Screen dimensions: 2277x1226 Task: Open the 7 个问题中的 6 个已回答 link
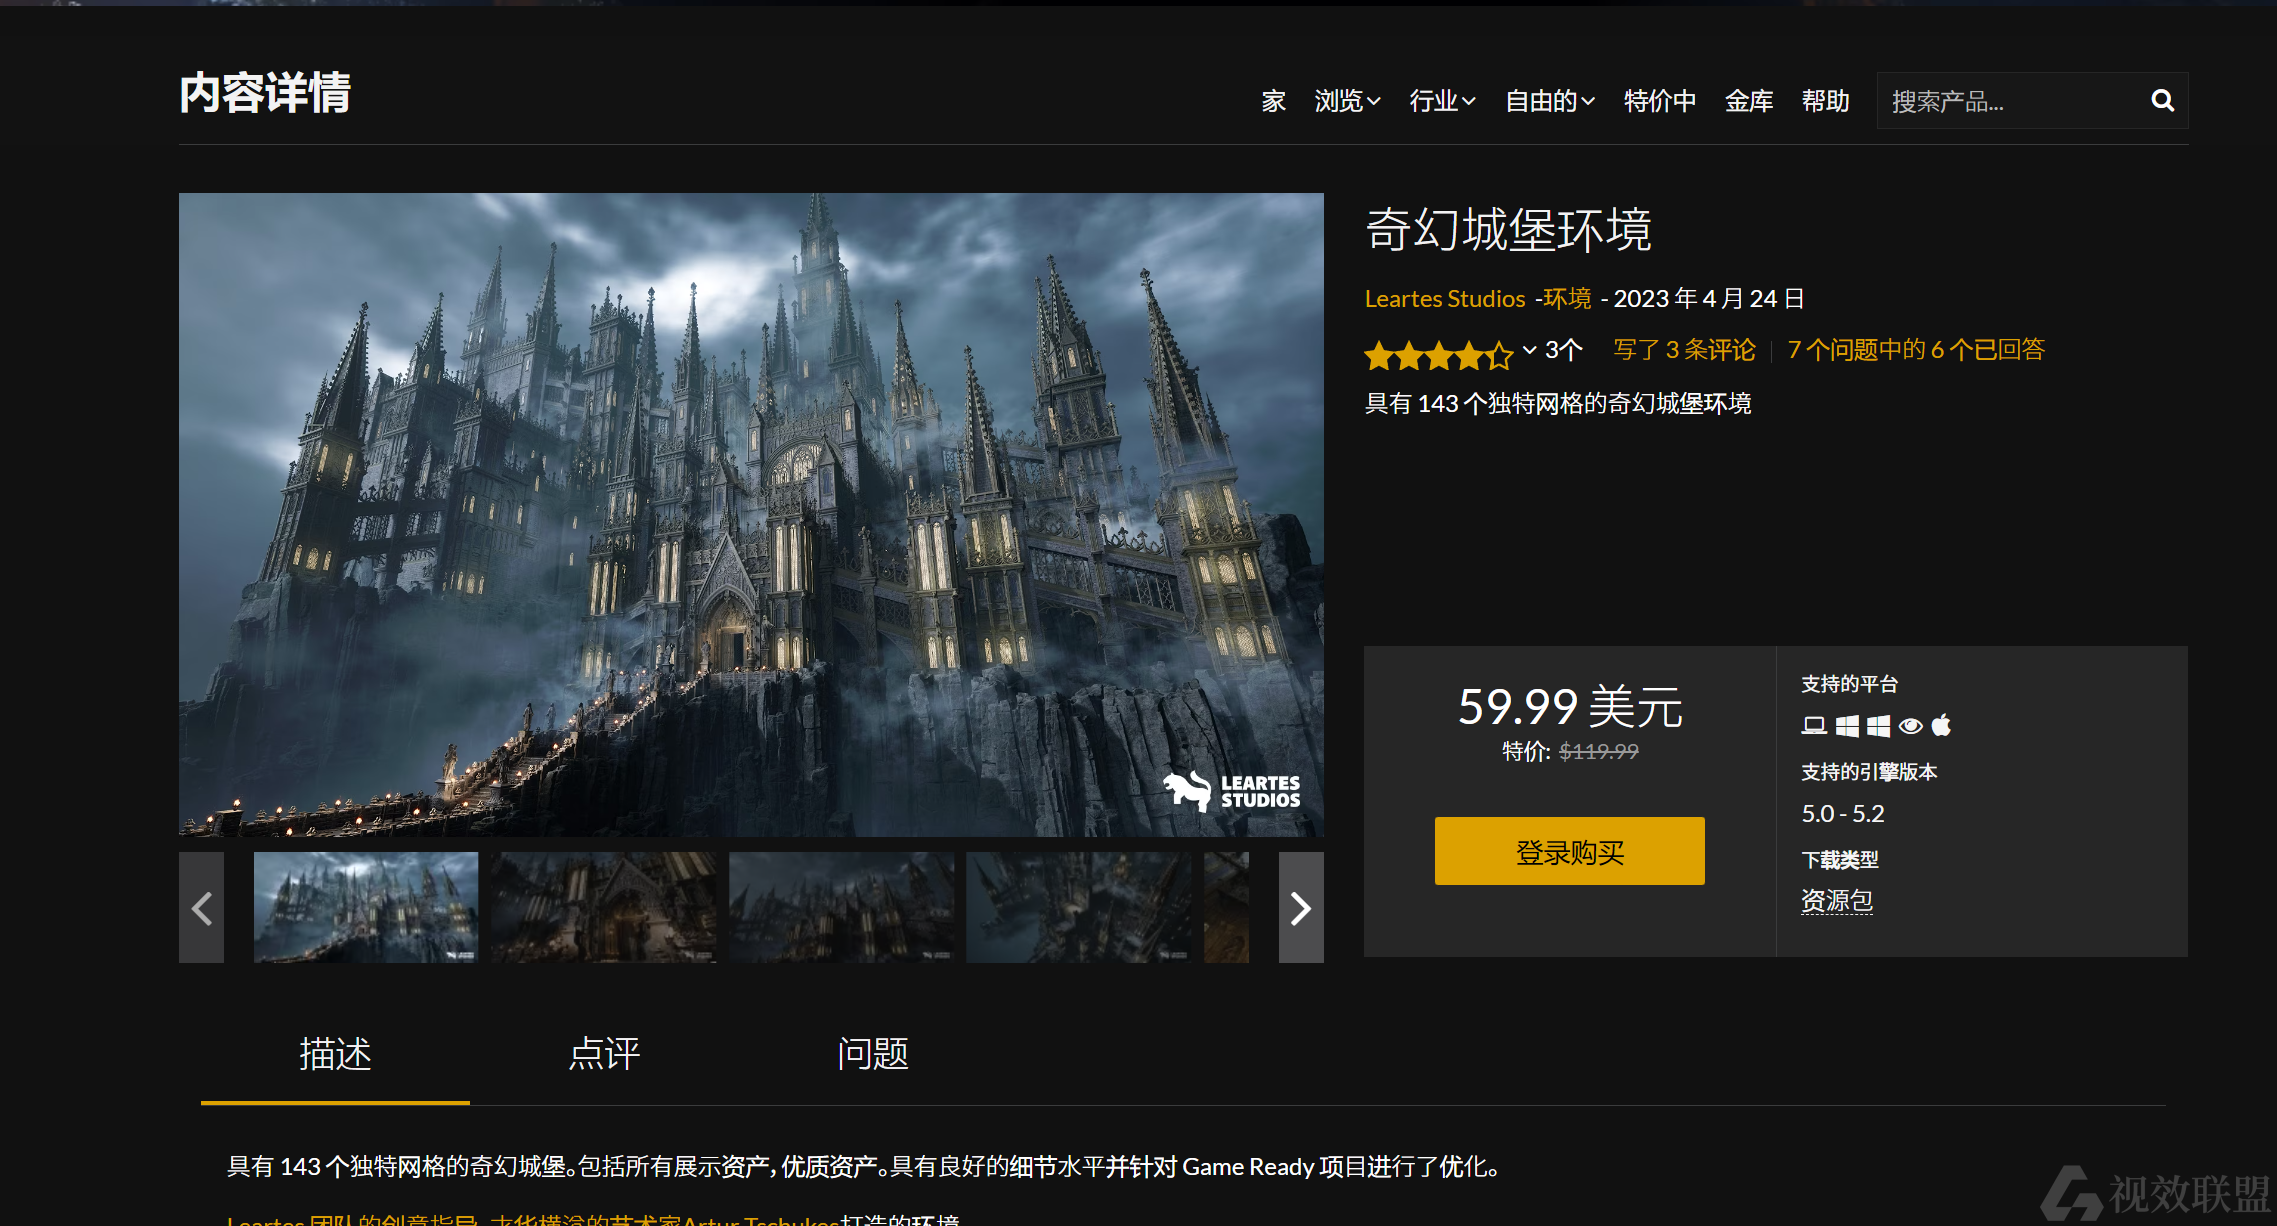(x=1916, y=350)
